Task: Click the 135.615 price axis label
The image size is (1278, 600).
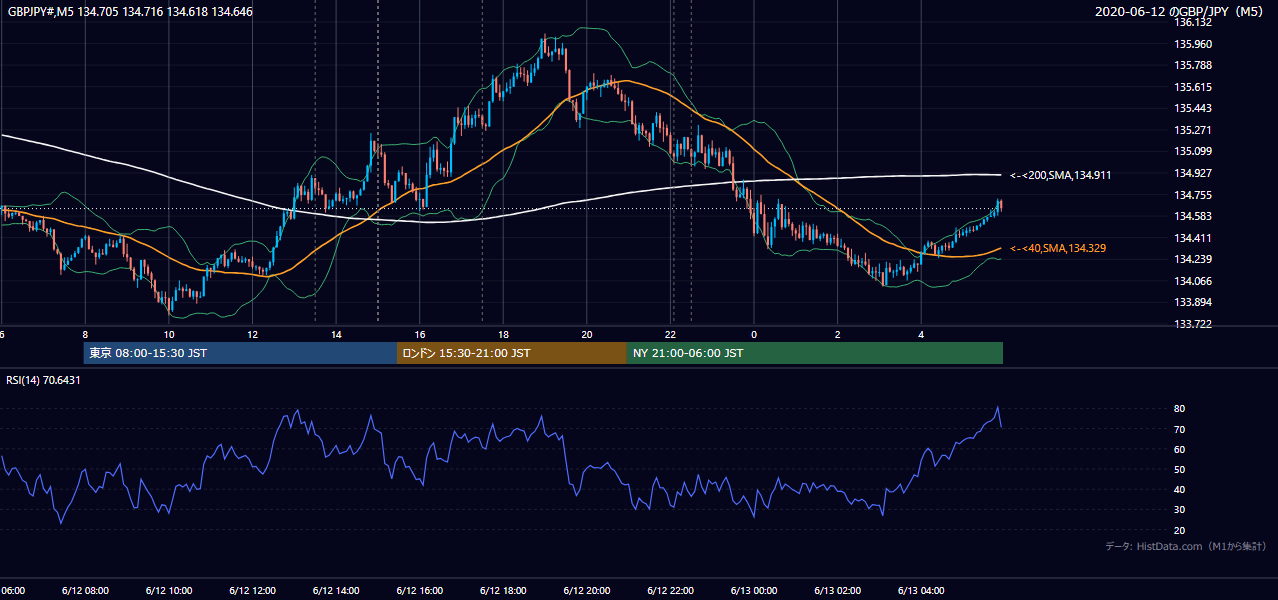Action: pyautogui.click(x=1193, y=87)
